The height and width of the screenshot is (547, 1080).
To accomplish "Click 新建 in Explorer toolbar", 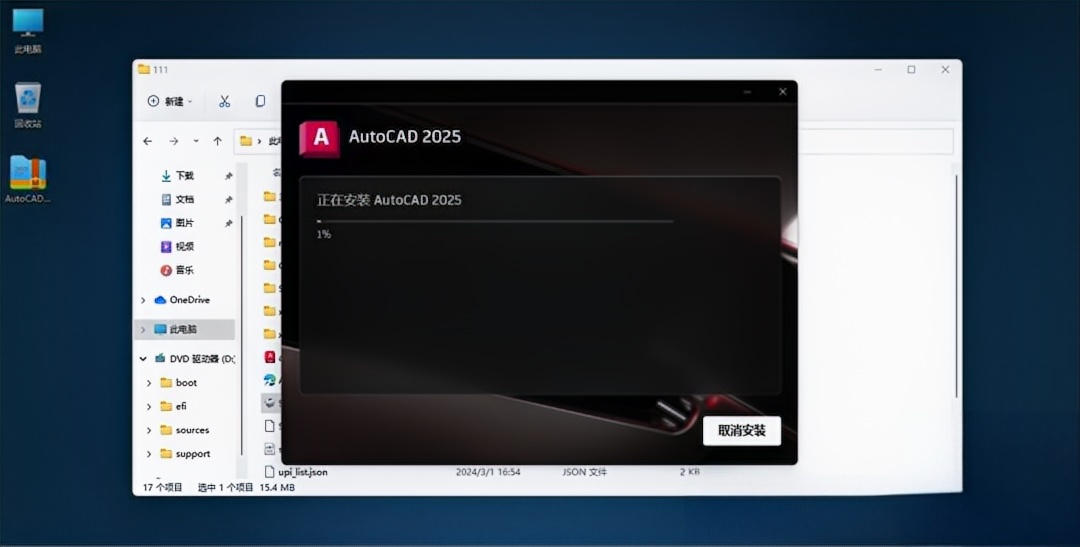I will (x=169, y=101).
